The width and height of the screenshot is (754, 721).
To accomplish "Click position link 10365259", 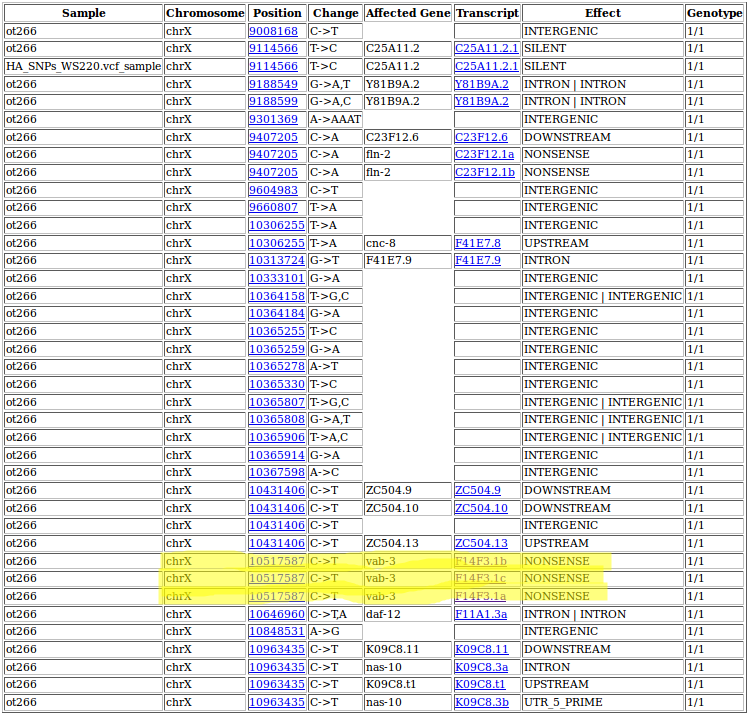I will tap(277, 349).
